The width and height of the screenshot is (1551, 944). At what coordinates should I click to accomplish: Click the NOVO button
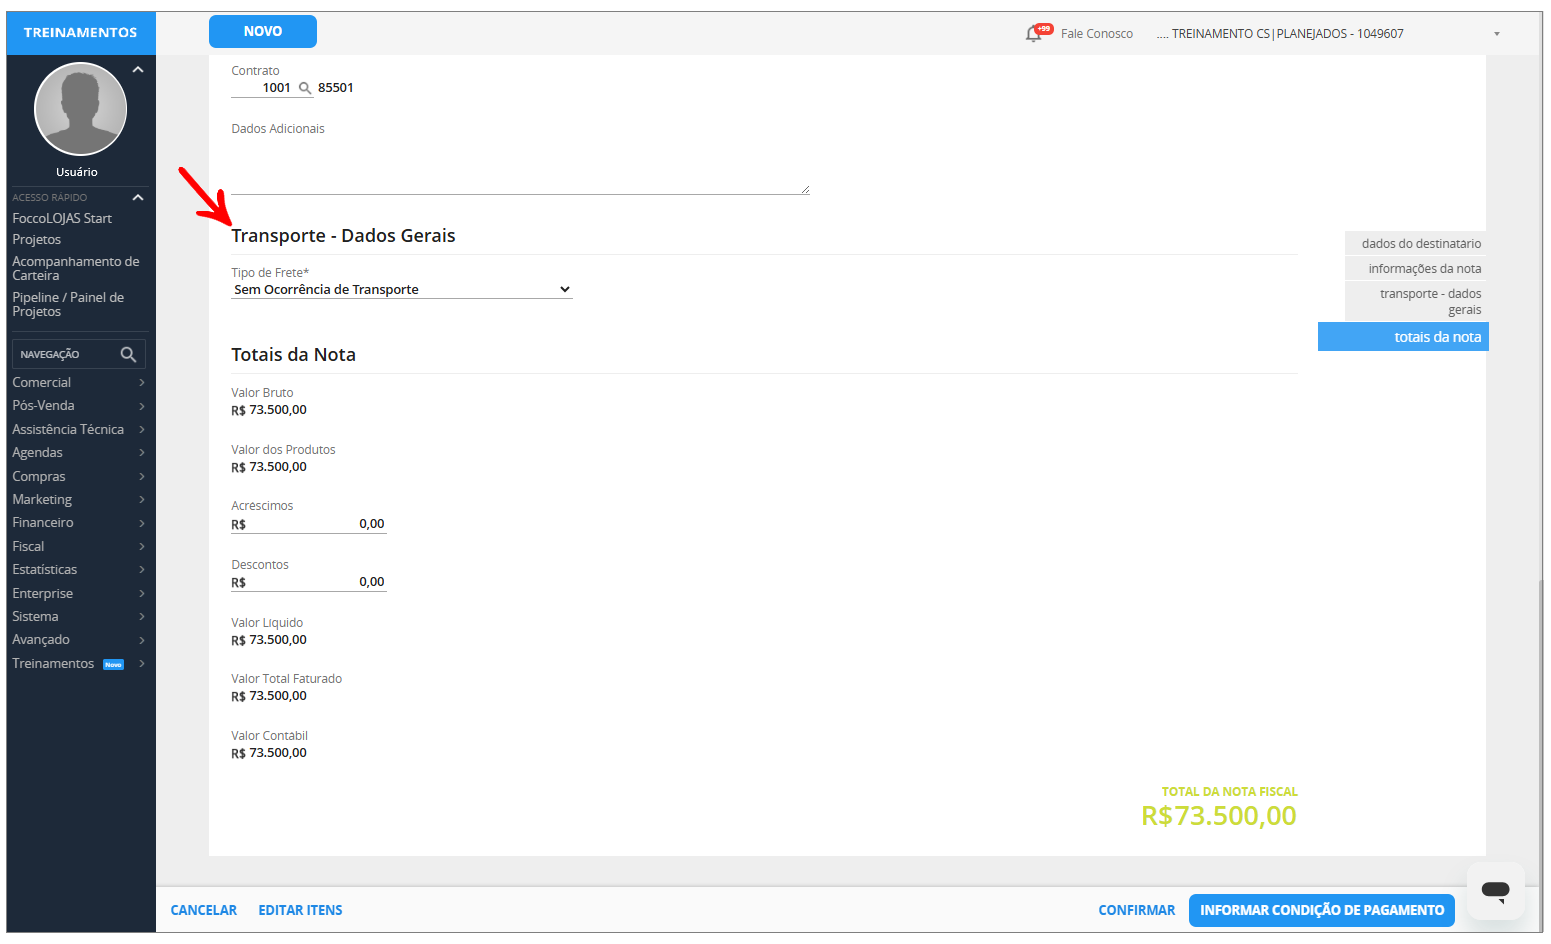262,32
